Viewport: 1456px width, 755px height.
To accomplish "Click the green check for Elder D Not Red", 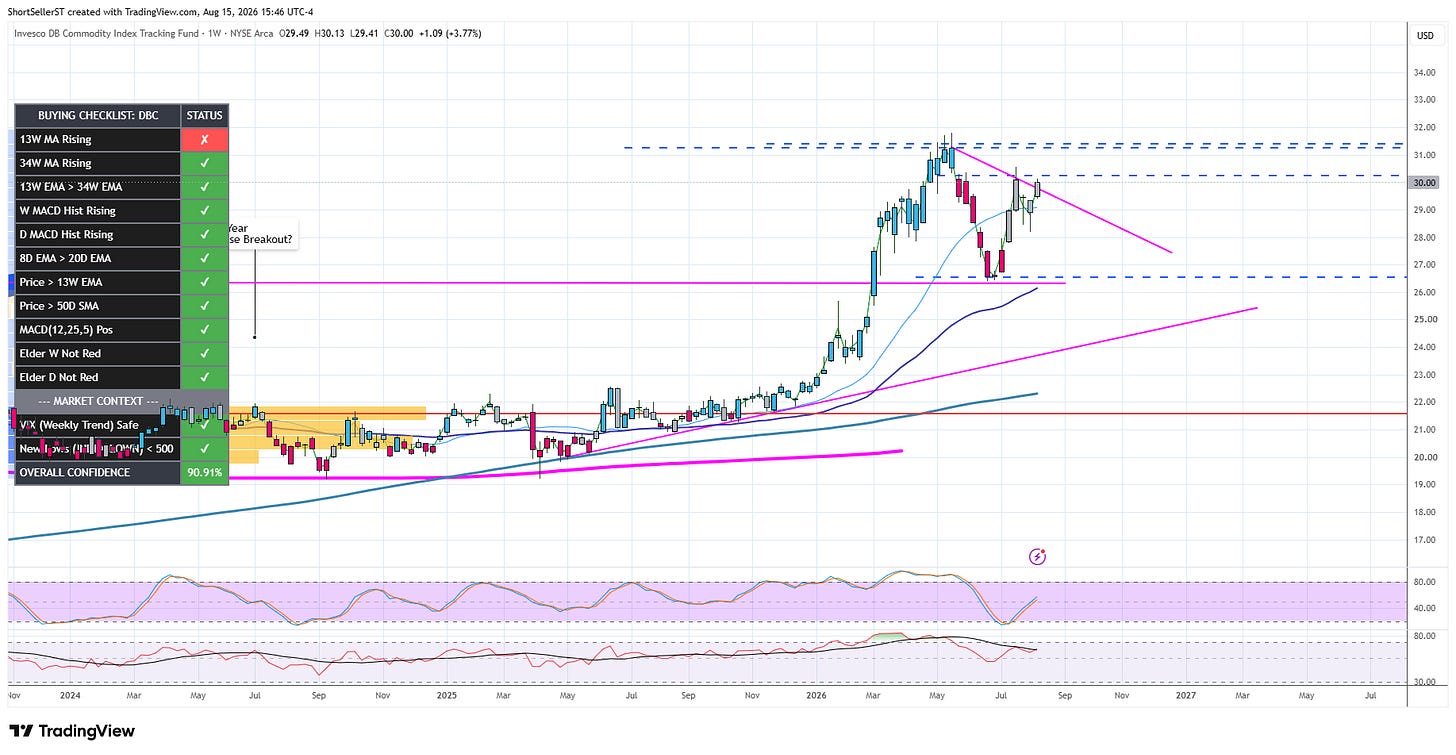I will (204, 377).
